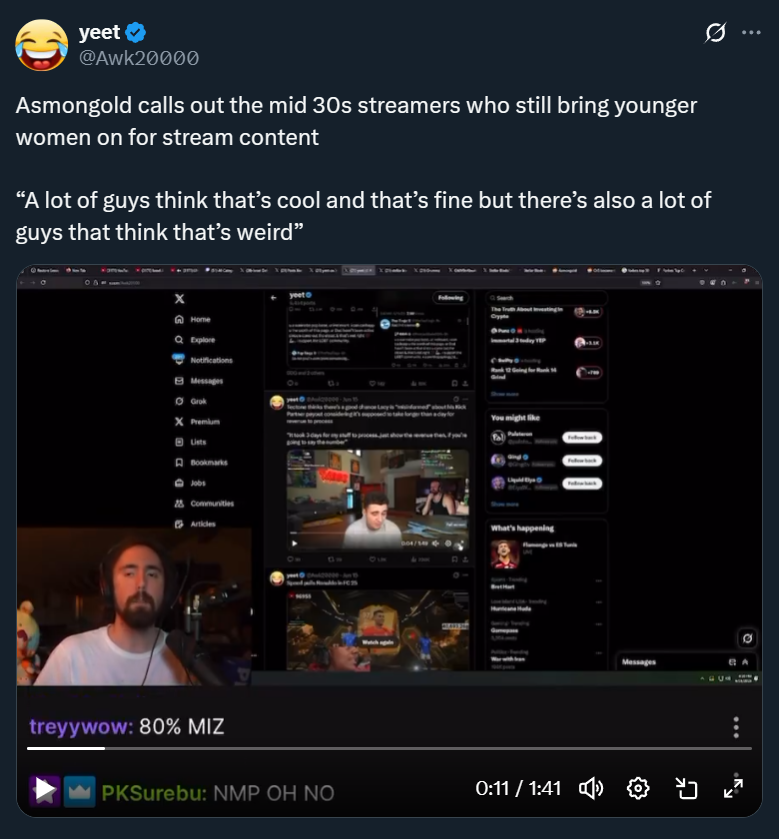The width and height of the screenshot is (779, 839).
Task: Open the @Awk20000 profile handle
Action: [x=139, y=58]
